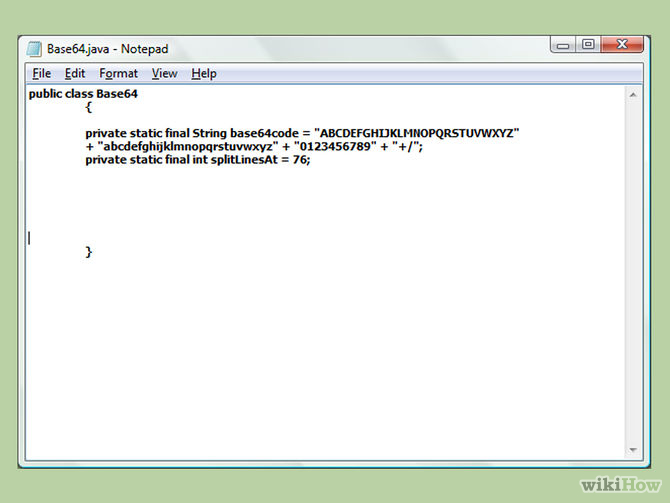Click the '"abcdefghijklmnopqrstuvwxyz"' string line

click(254, 147)
